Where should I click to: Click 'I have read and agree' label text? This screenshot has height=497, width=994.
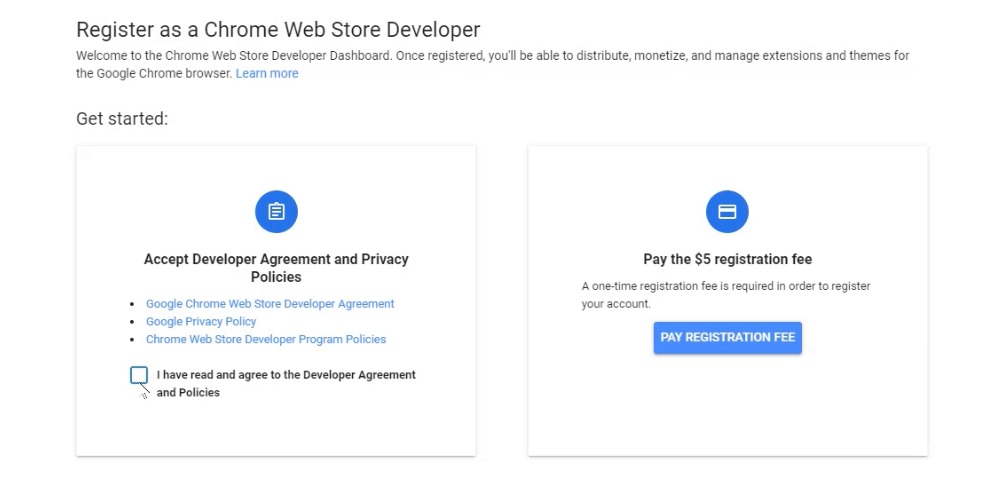pos(286,384)
